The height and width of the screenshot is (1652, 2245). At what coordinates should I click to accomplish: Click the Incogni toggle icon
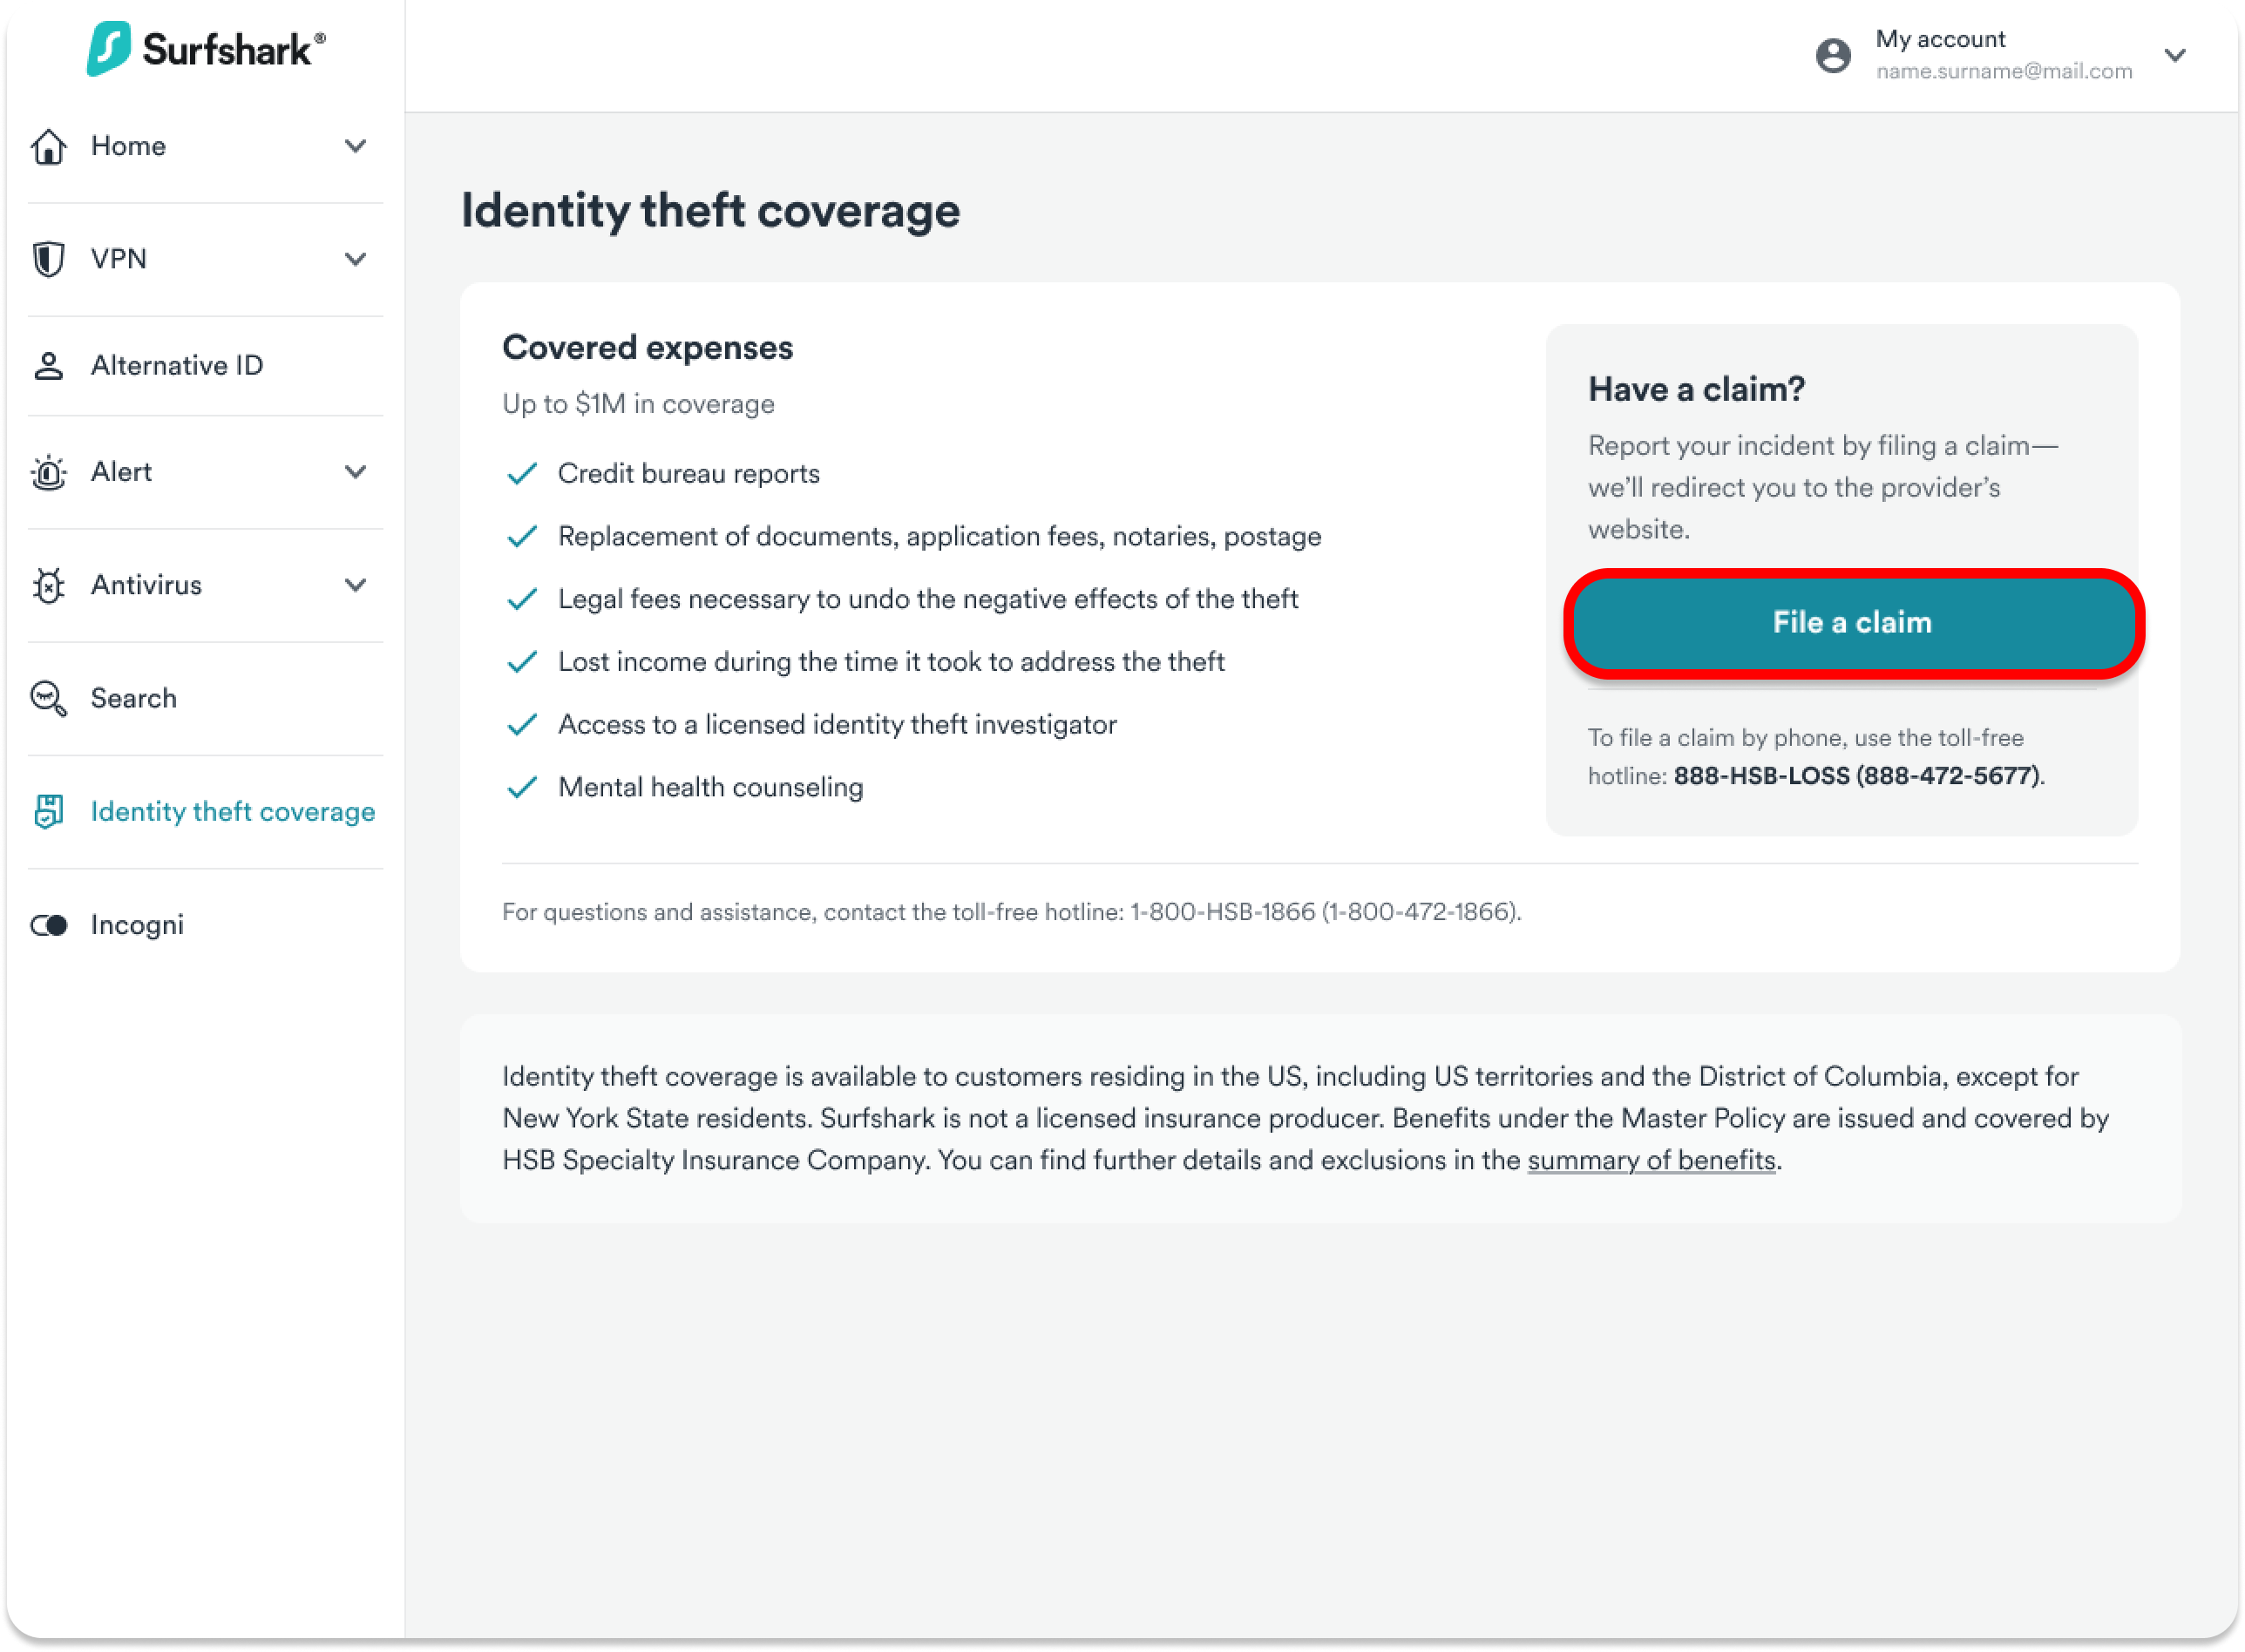coord(48,925)
